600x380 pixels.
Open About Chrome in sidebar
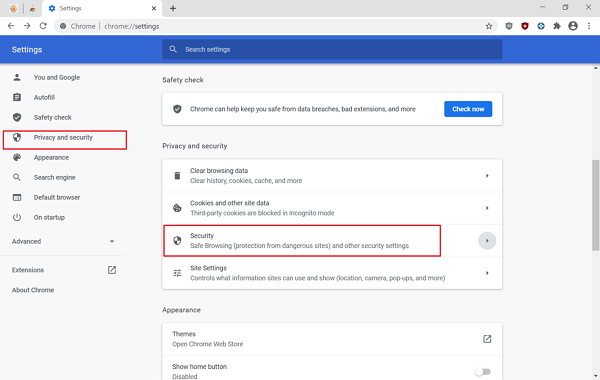[33, 290]
